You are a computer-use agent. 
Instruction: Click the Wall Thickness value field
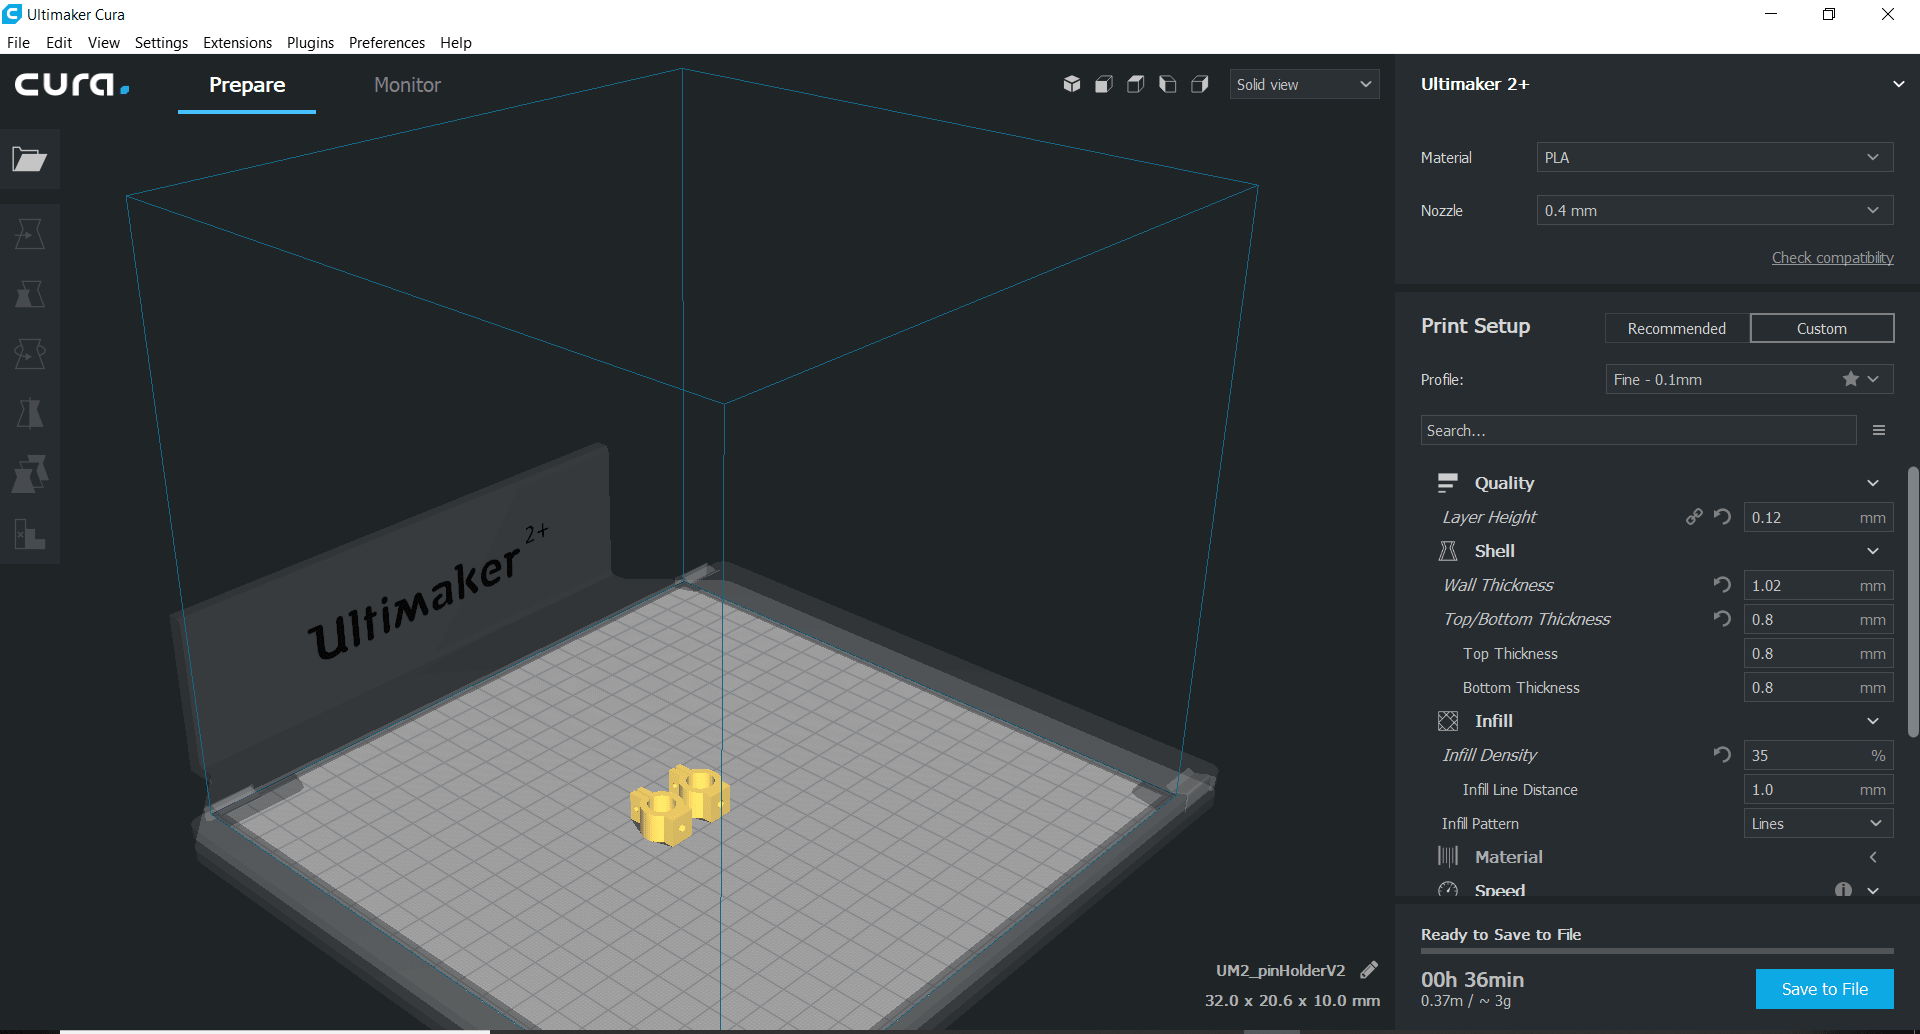click(1818, 585)
